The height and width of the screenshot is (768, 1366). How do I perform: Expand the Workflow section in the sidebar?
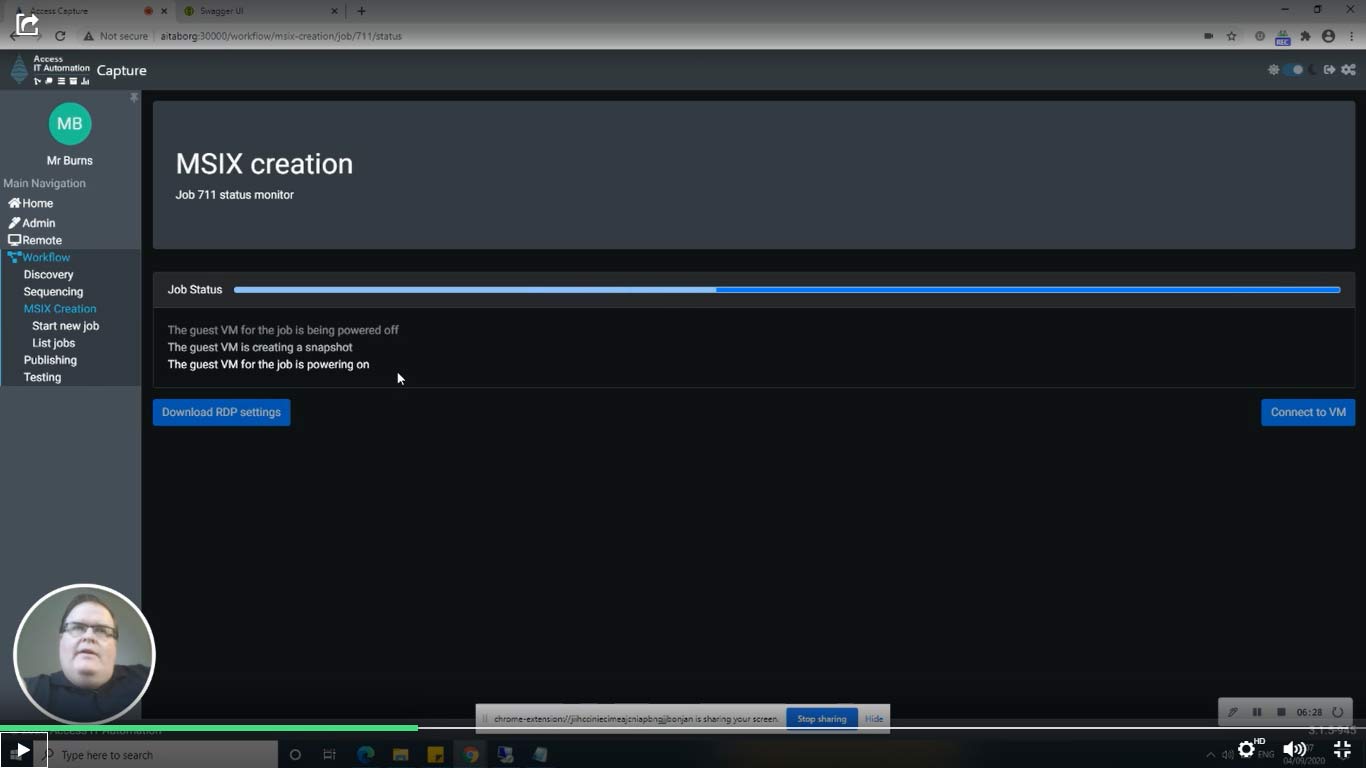click(45, 257)
